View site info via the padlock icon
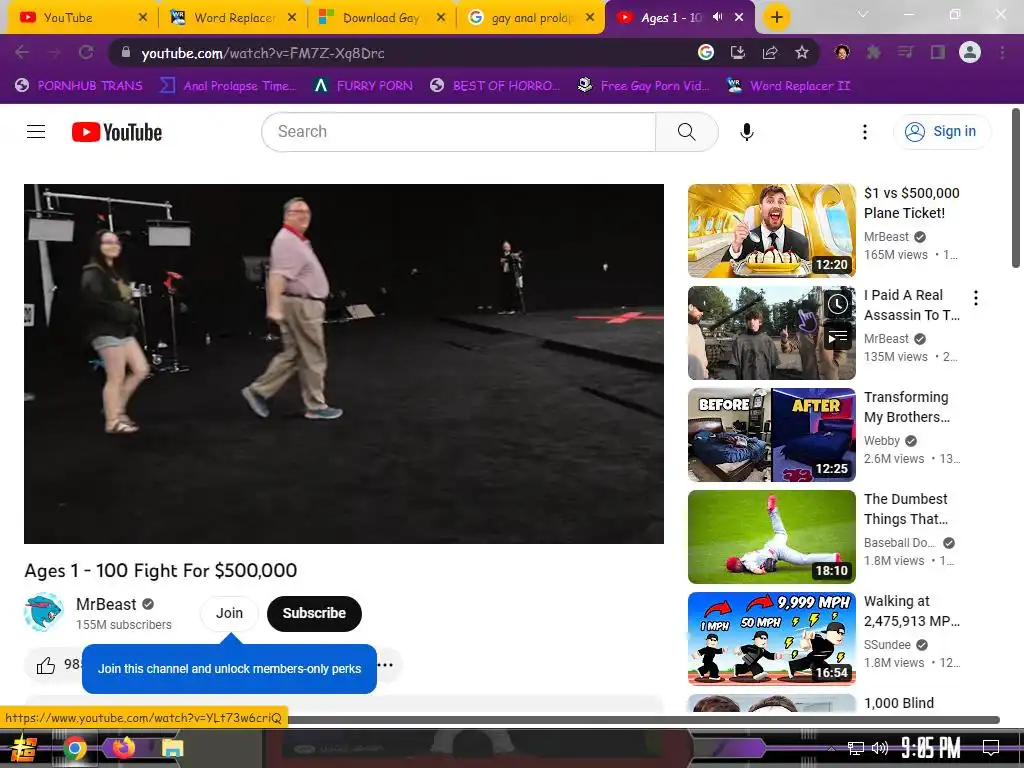Image resolution: width=1024 pixels, height=768 pixels. [126, 52]
